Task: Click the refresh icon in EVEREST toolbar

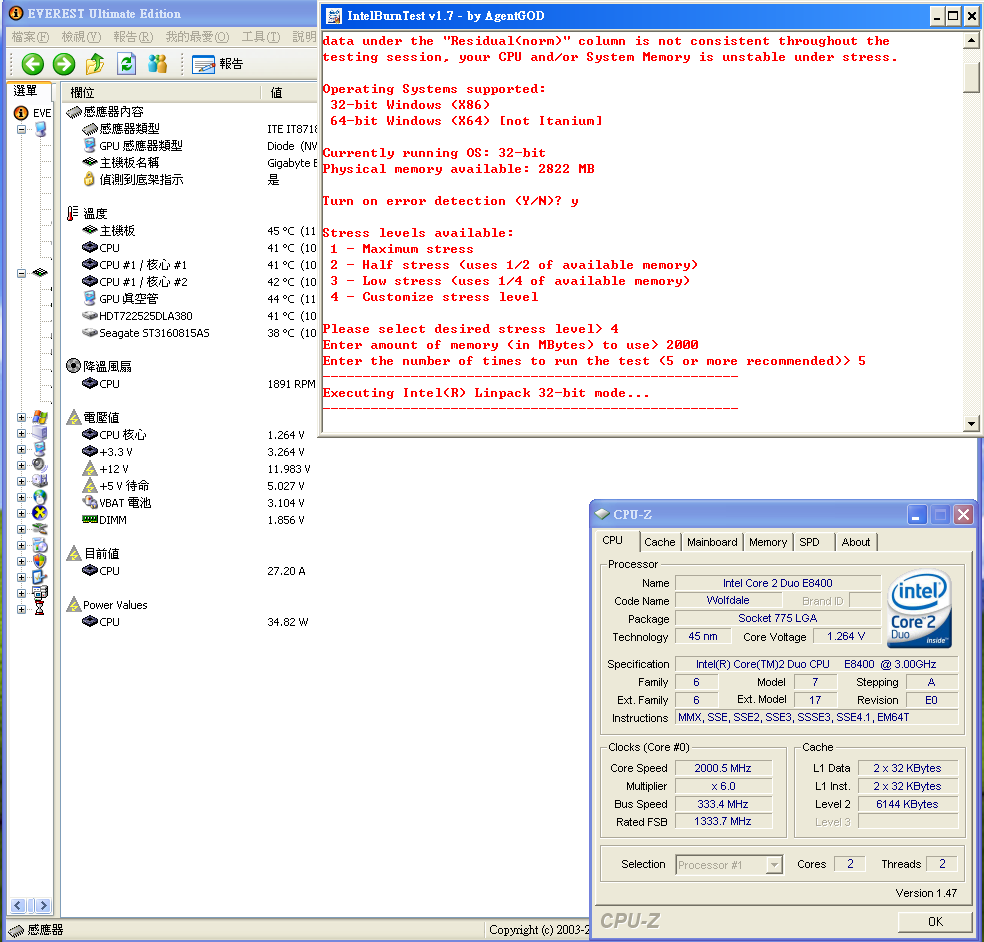Action: pos(126,64)
